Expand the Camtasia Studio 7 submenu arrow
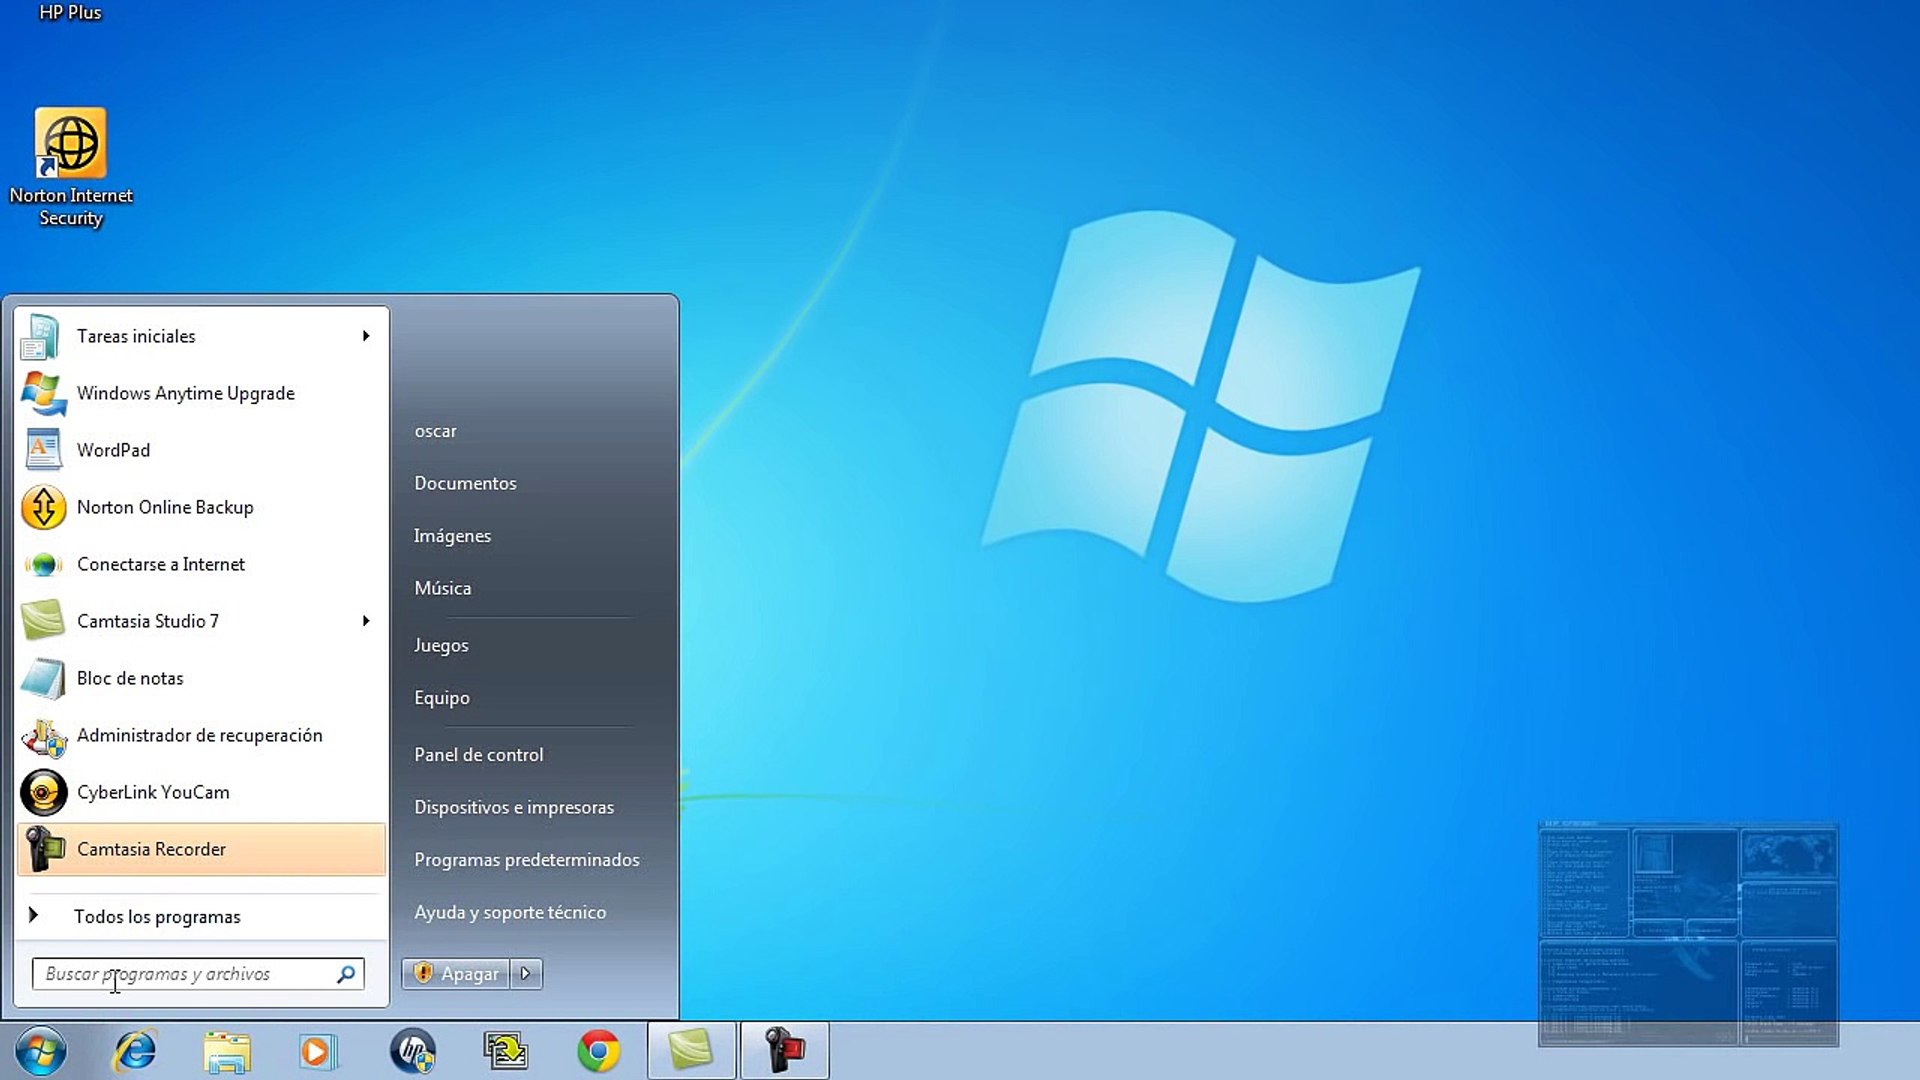 366,621
